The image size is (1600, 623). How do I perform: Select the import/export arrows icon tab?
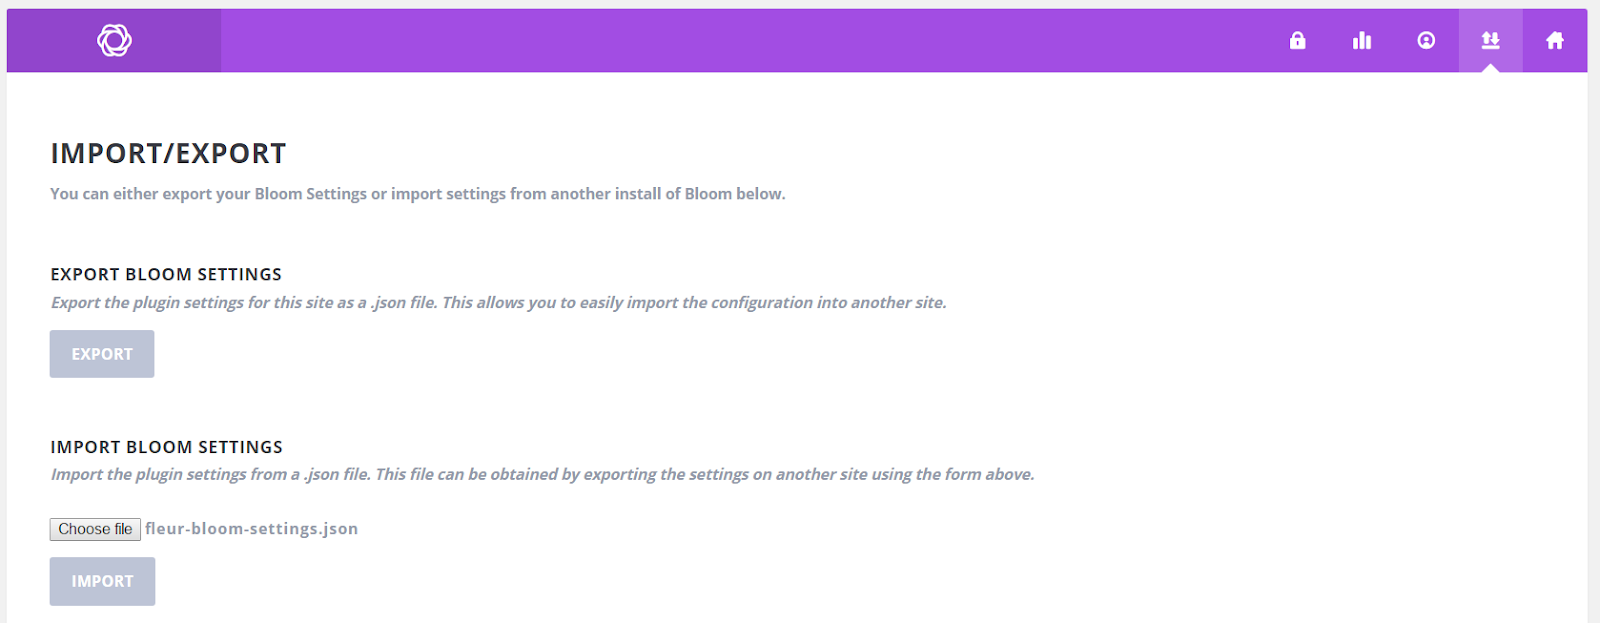pos(1490,40)
